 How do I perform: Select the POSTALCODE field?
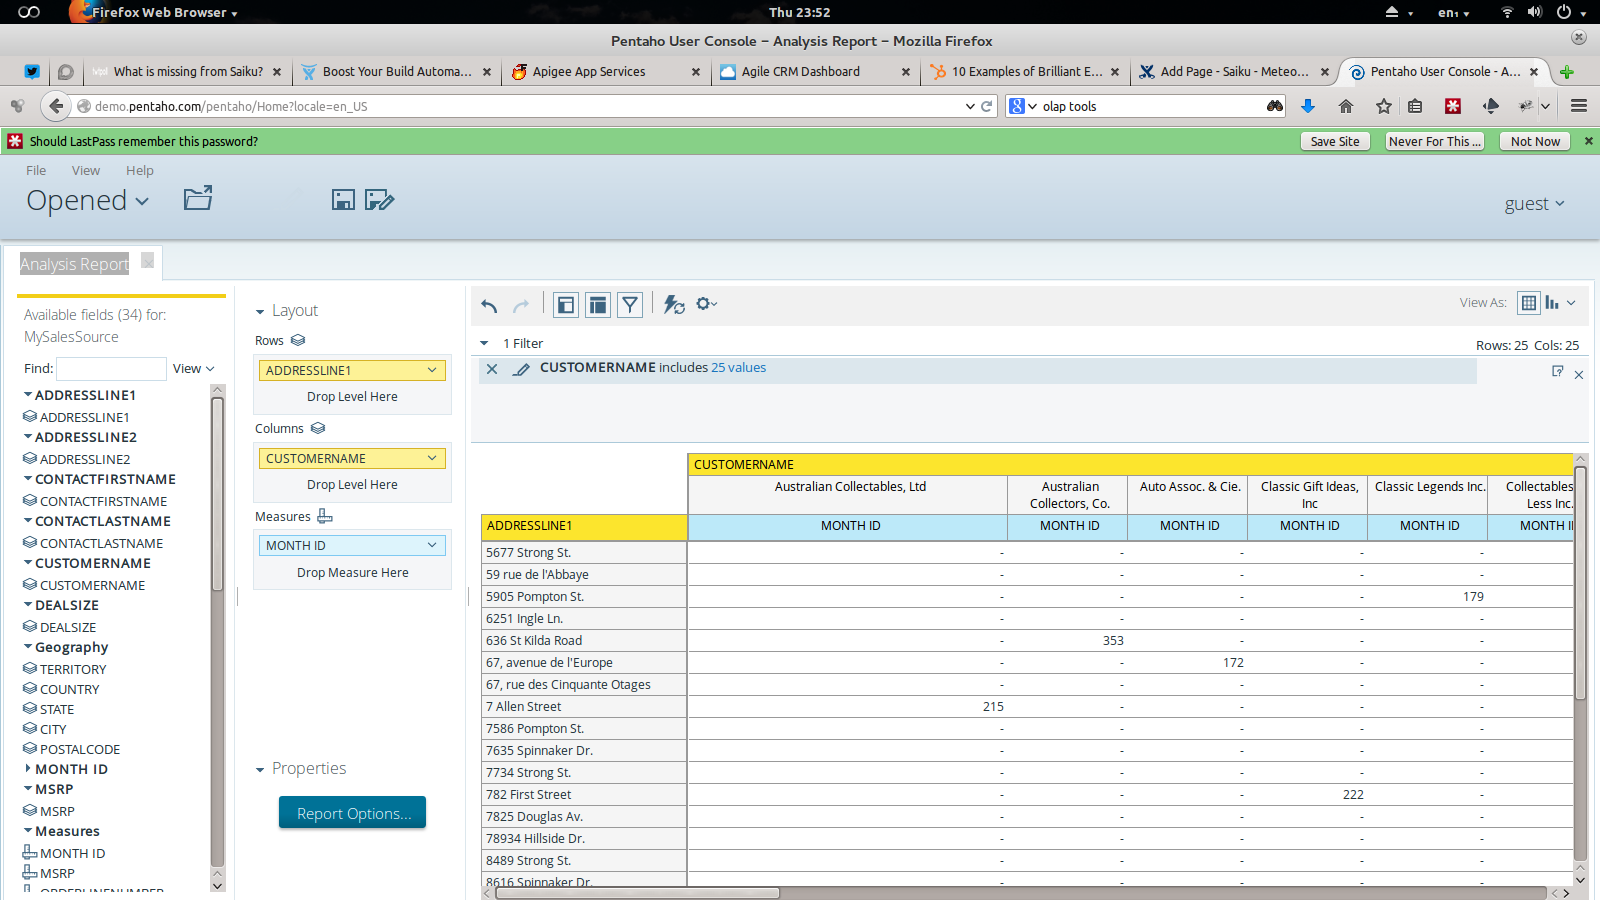pyautogui.click(x=79, y=749)
